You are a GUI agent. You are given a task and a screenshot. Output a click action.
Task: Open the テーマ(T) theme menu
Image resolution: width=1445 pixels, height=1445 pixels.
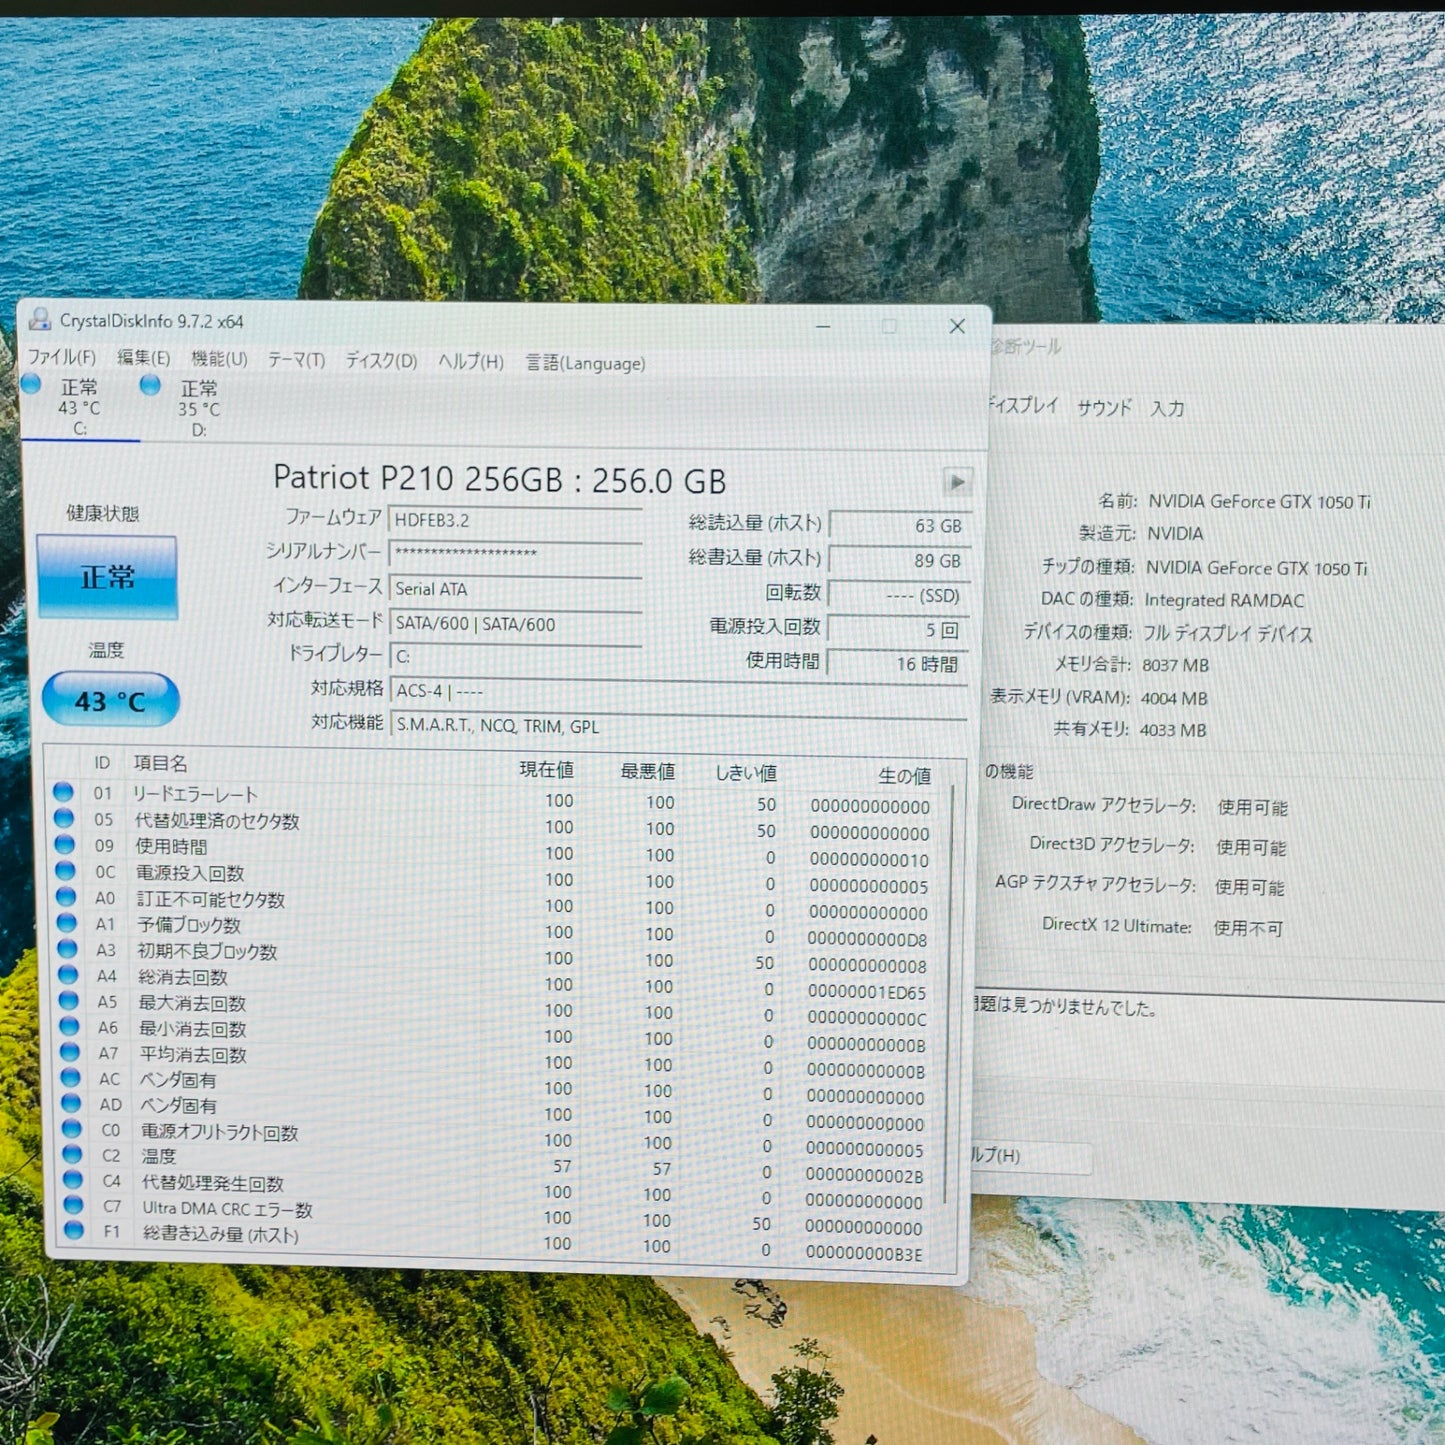pos(298,361)
